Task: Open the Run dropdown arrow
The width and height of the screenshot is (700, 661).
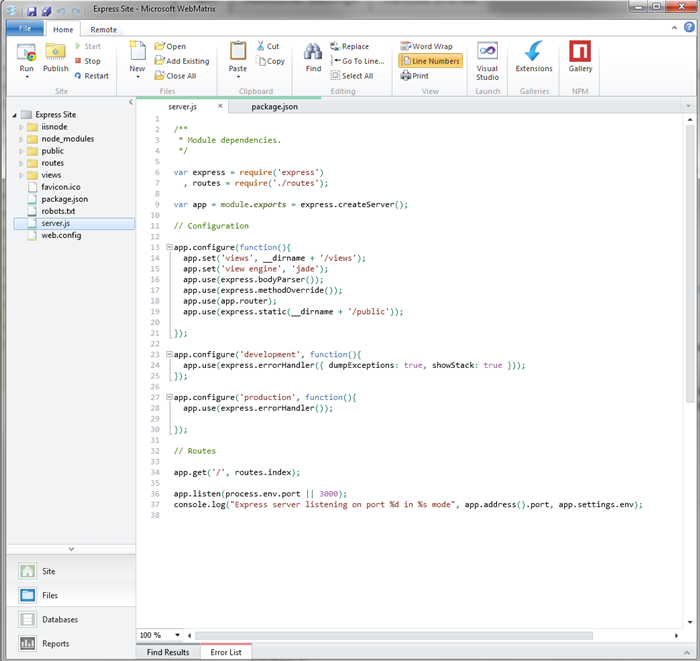Action: tap(27, 77)
